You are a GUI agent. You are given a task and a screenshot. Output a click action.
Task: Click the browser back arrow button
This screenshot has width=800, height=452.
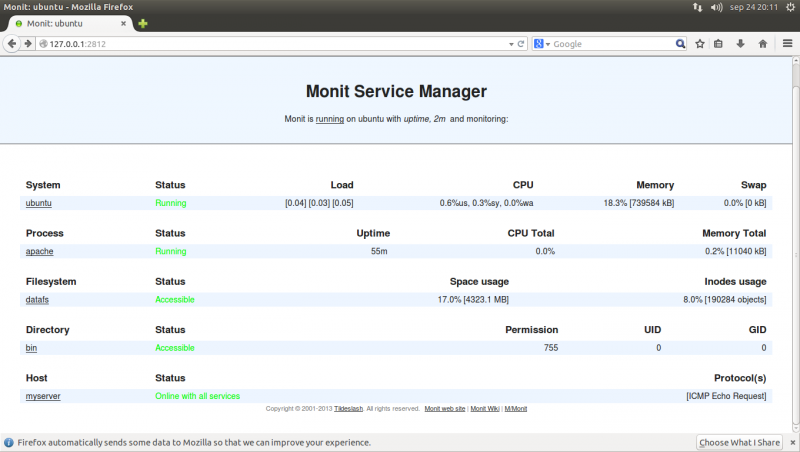(11, 44)
